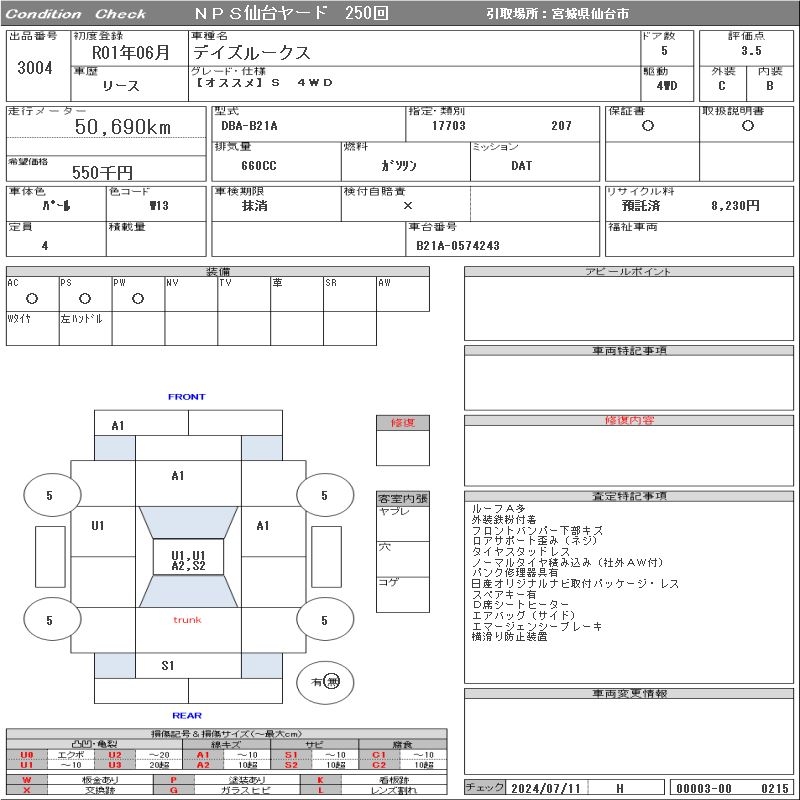Select the note スペアキー有
This screenshot has width=800, height=800.
tap(504, 594)
